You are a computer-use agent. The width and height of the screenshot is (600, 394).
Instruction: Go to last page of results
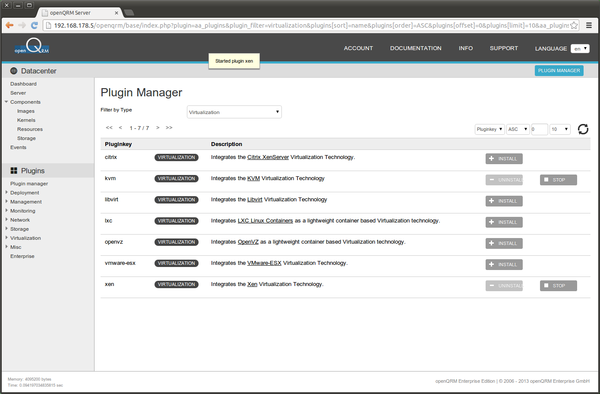169,128
